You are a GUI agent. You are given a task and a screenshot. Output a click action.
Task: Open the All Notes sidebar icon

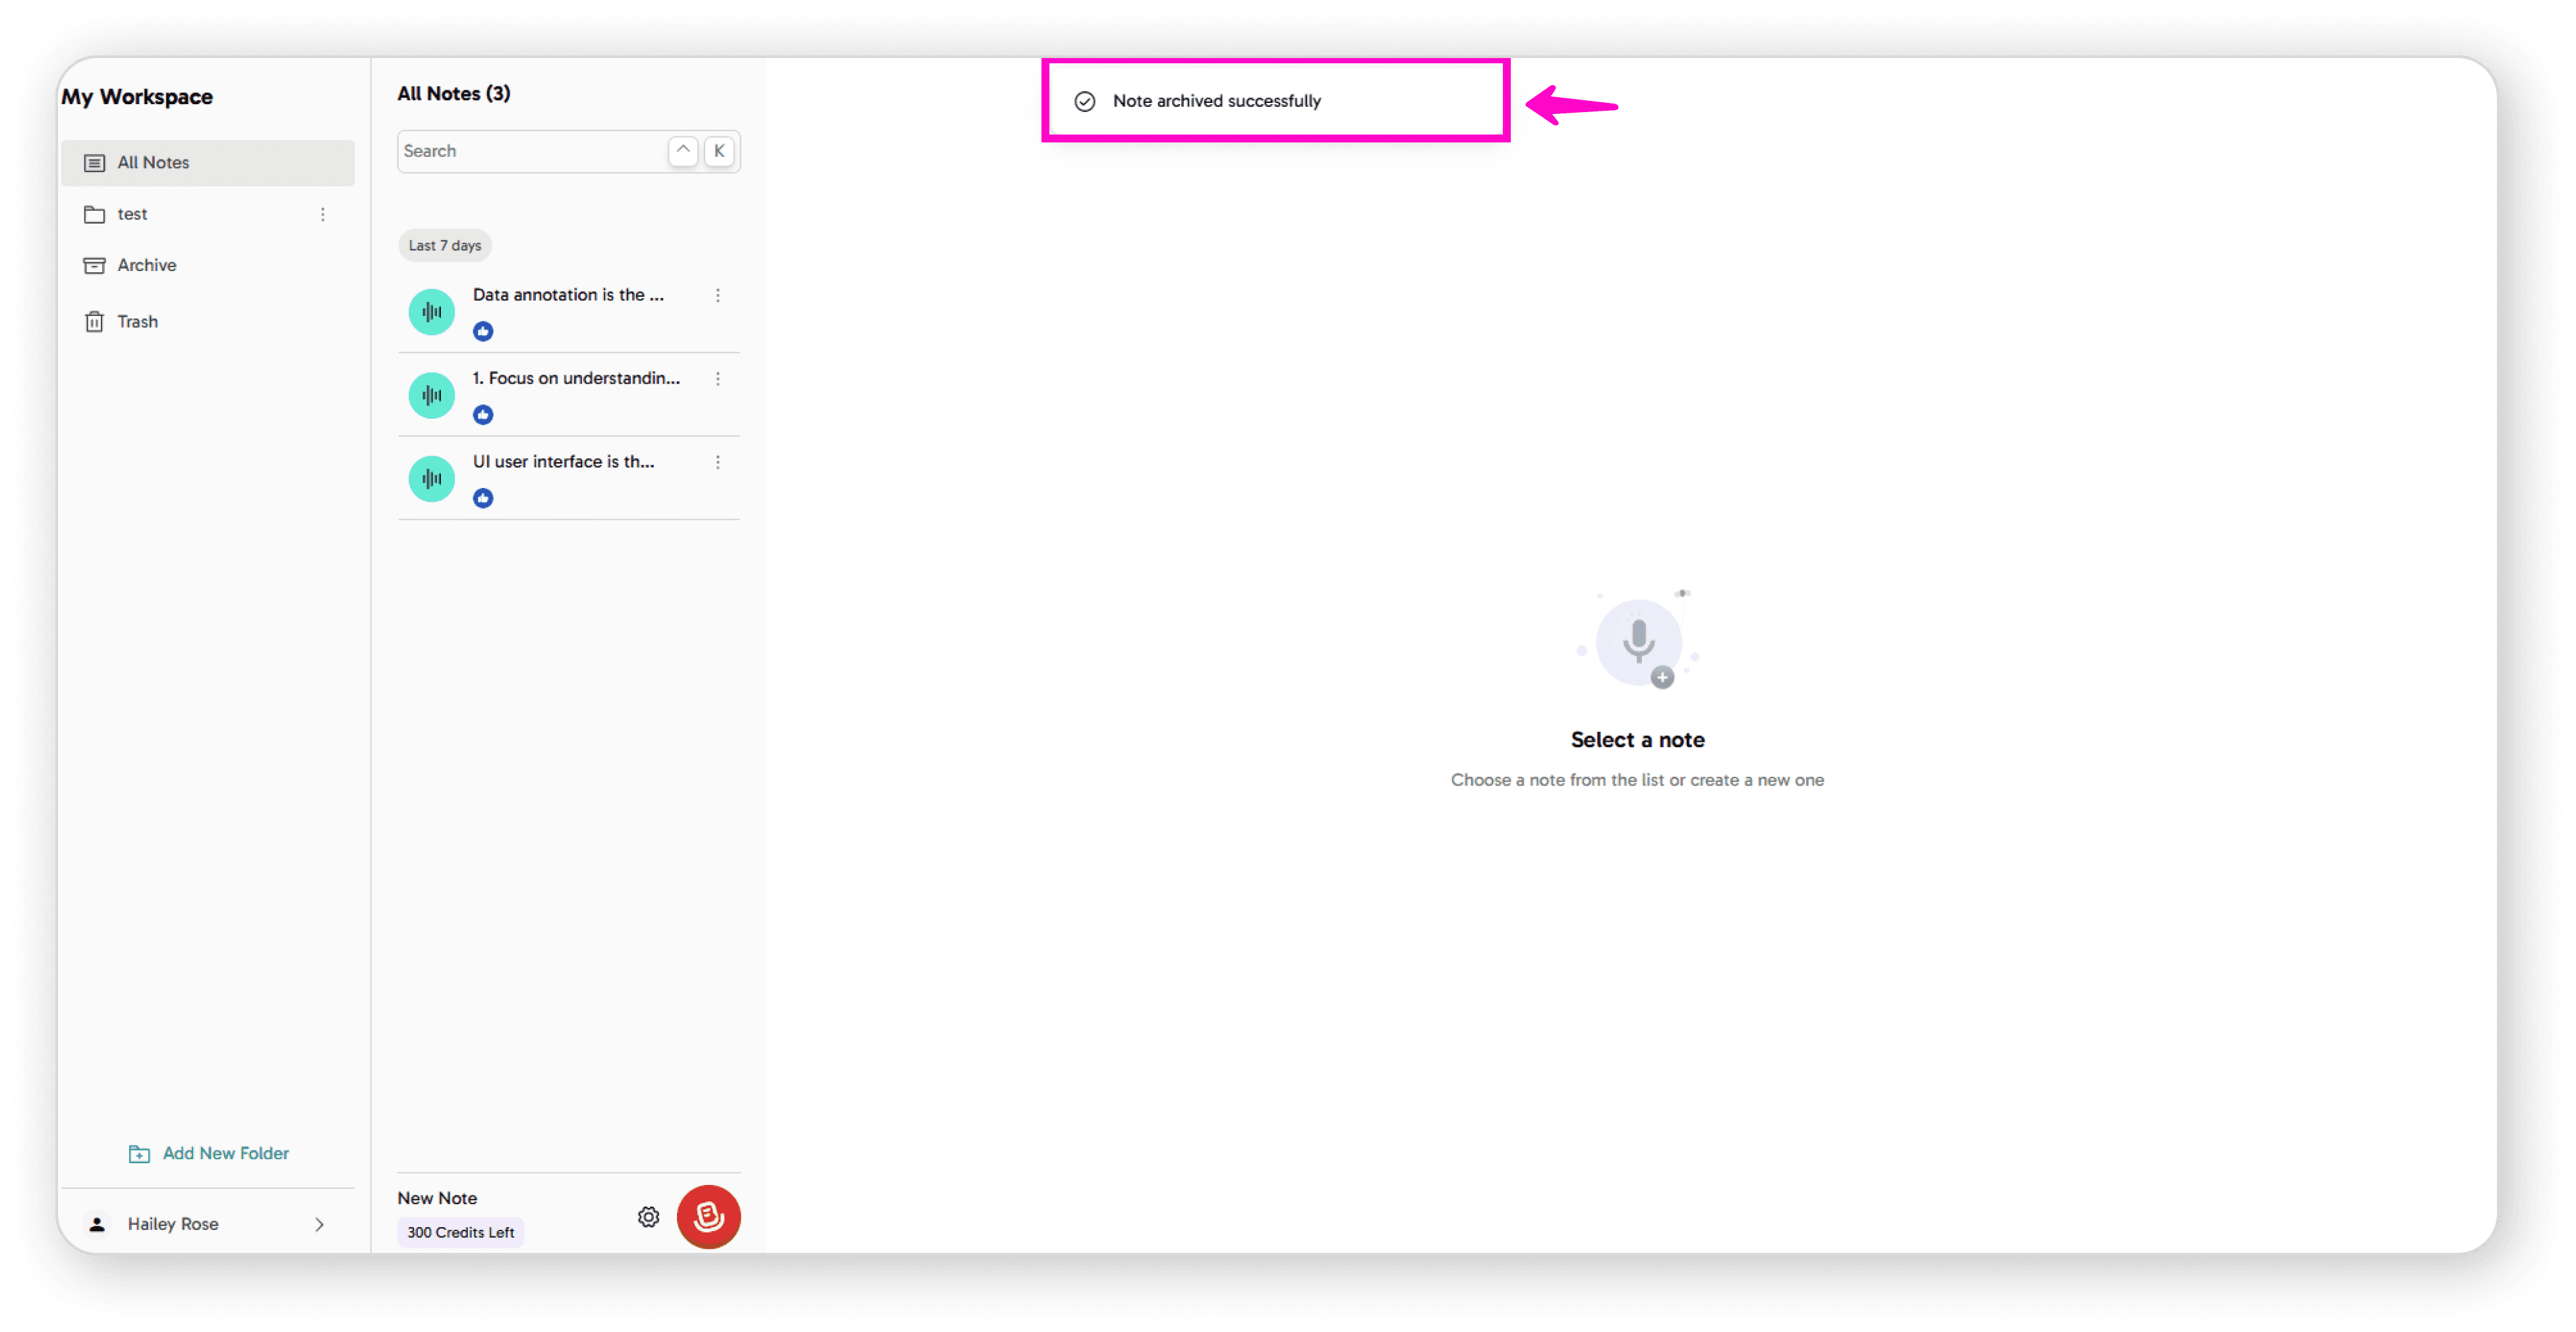click(x=94, y=162)
